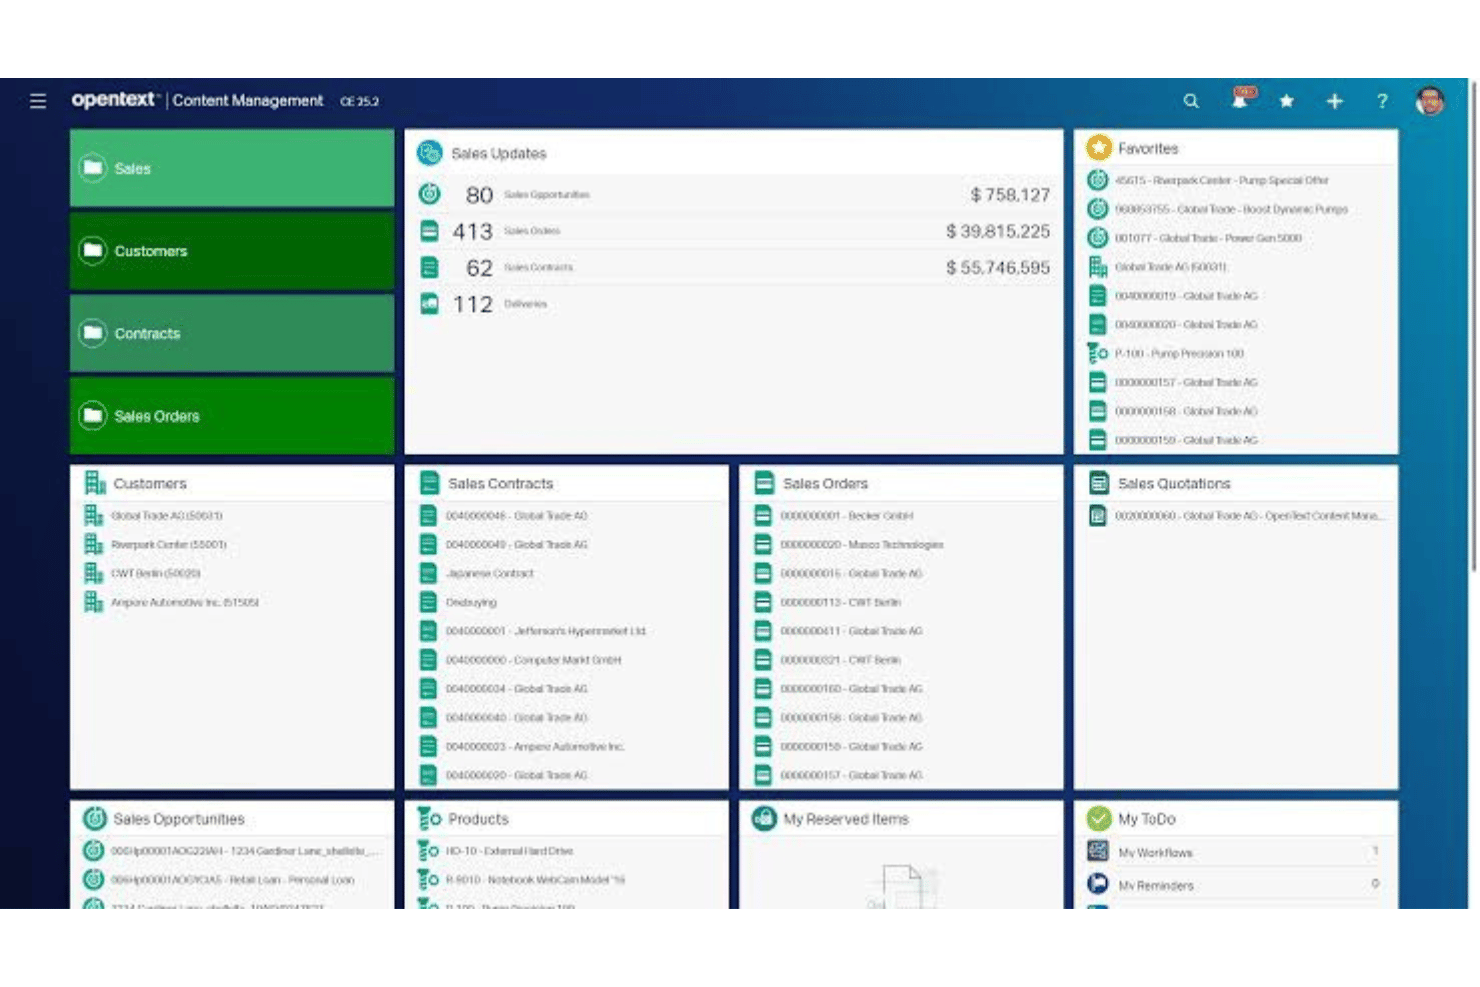Viewport: 1480px width, 987px height.
Task: Open favorite 0000000159 - Global Trade AG
Action: click(1186, 440)
